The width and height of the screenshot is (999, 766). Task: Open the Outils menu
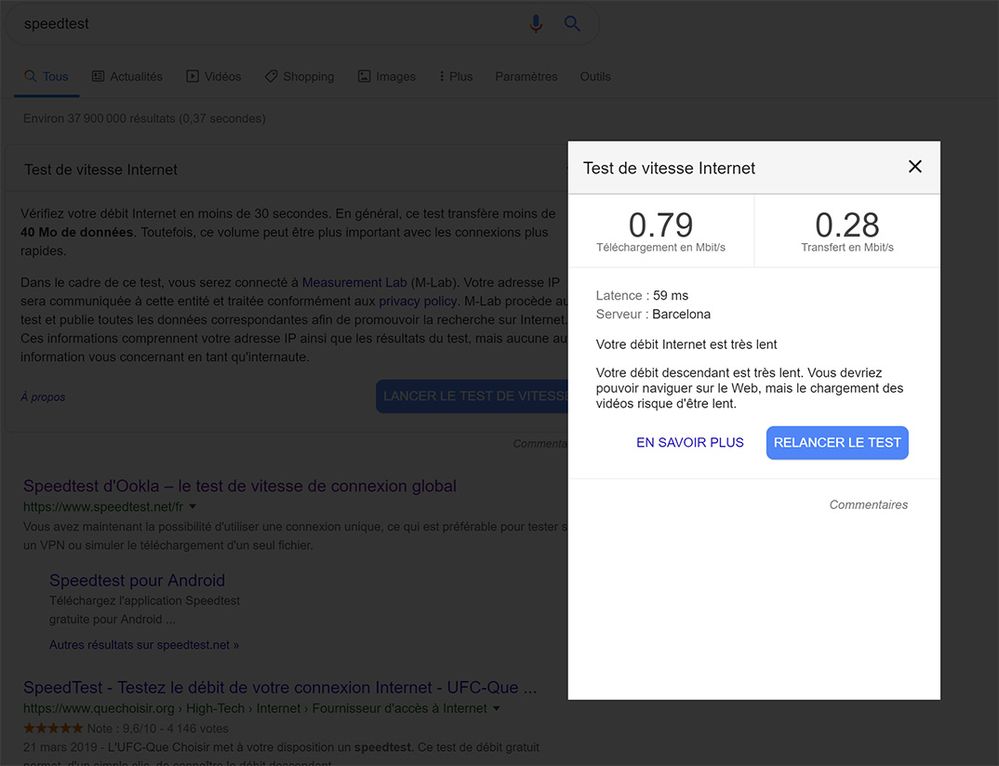tap(595, 76)
